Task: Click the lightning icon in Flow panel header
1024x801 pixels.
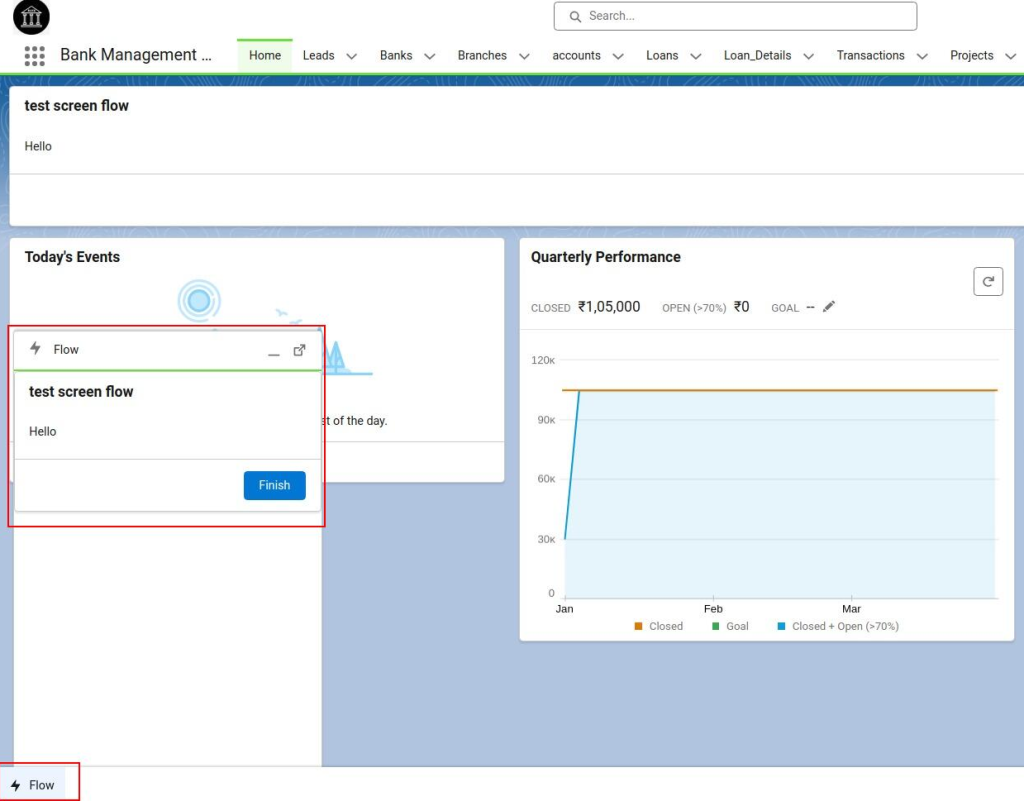Action: coord(35,349)
